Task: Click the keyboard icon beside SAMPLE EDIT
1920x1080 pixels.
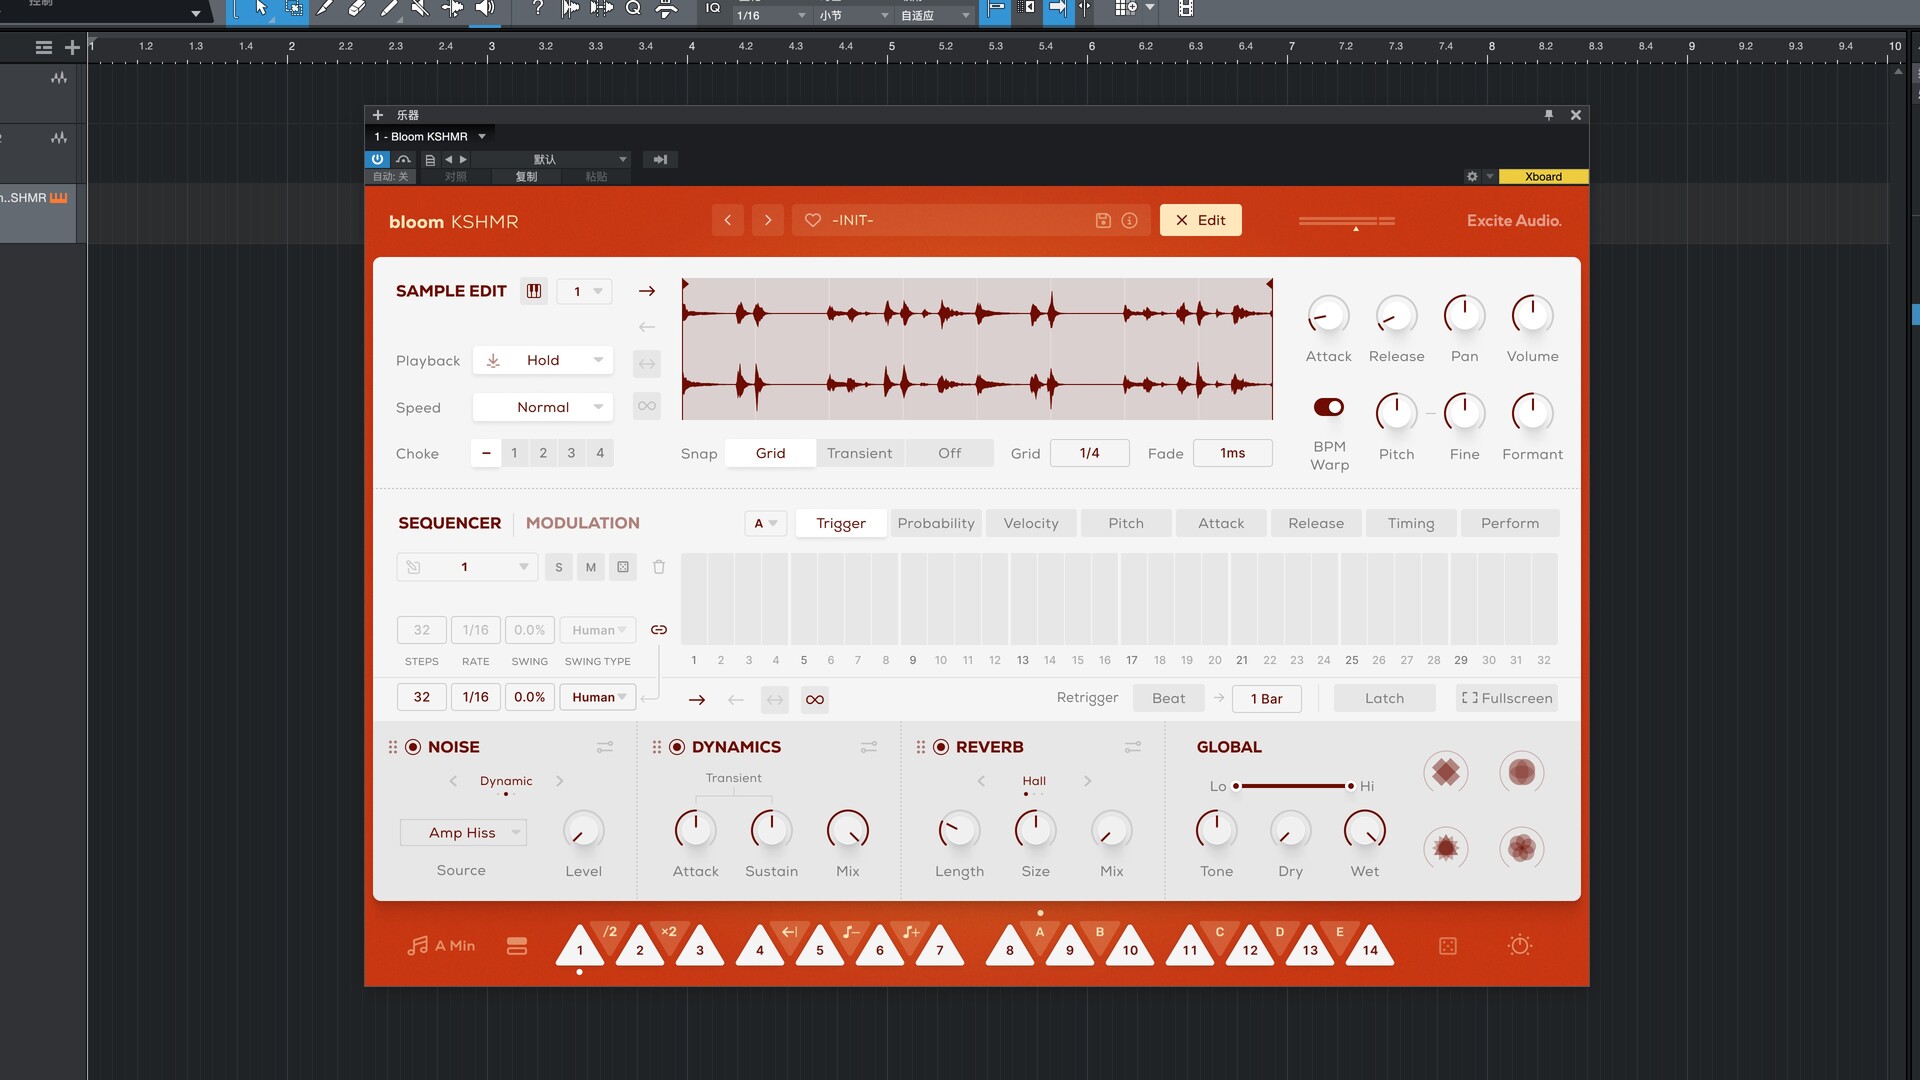Action: (534, 291)
